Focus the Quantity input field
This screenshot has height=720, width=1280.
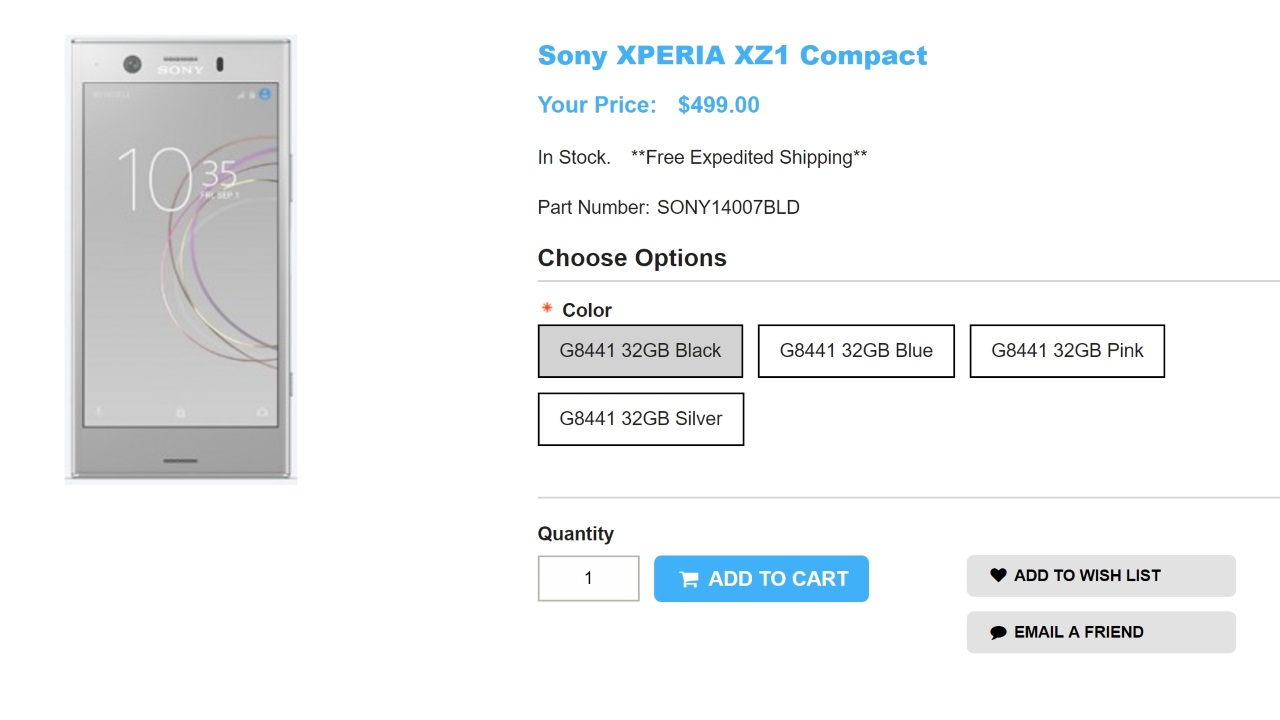(x=588, y=578)
